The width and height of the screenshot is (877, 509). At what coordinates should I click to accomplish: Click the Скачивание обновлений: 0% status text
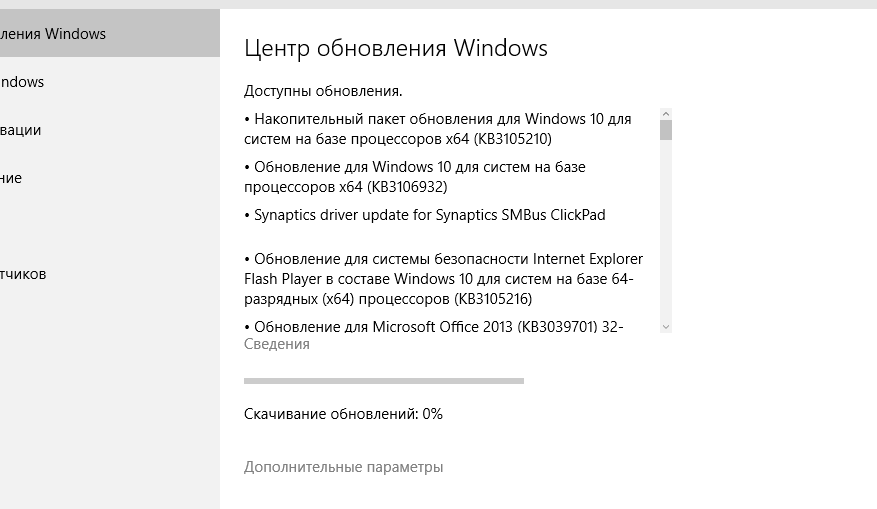(343, 413)
